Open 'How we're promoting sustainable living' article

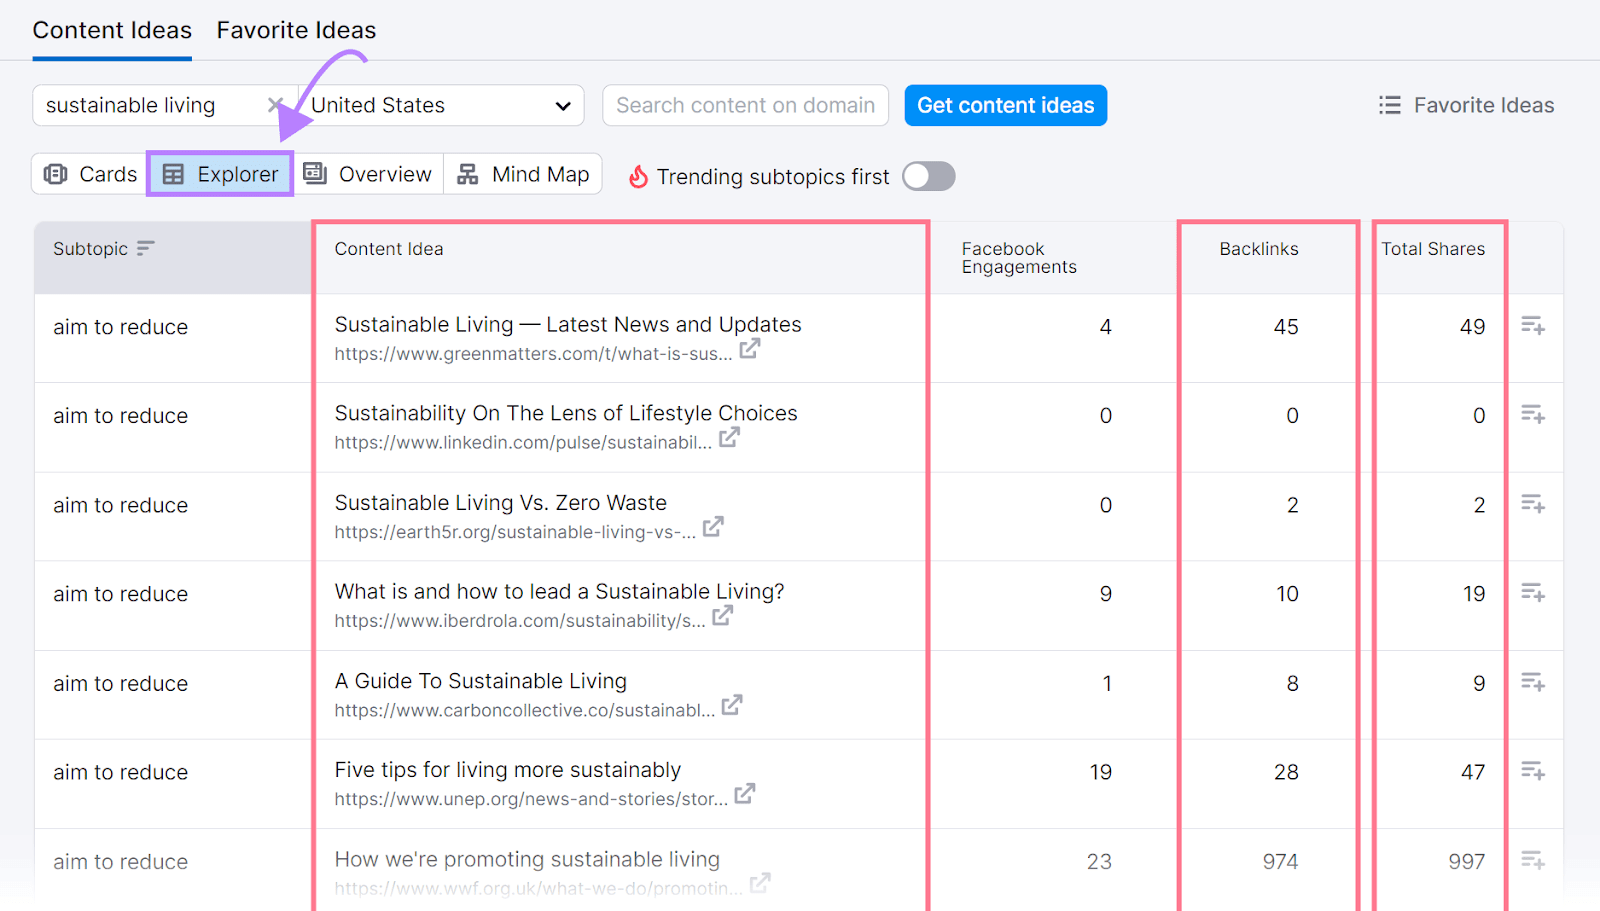click(527, 859)
